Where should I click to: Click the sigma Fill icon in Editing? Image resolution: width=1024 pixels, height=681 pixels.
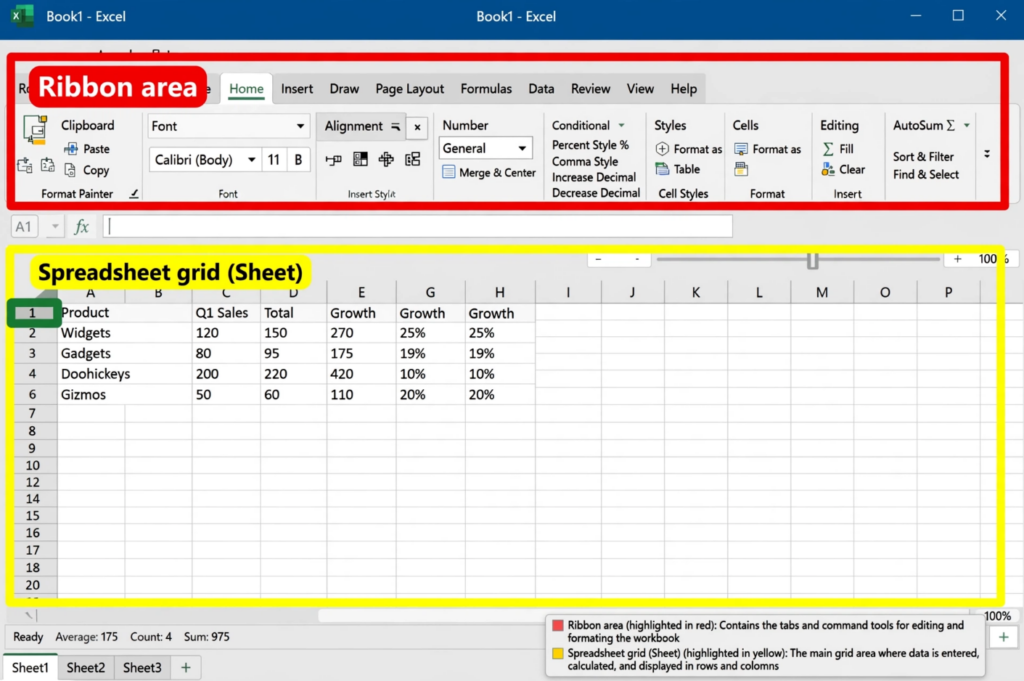pyautogui.click(x=828, y=149)
